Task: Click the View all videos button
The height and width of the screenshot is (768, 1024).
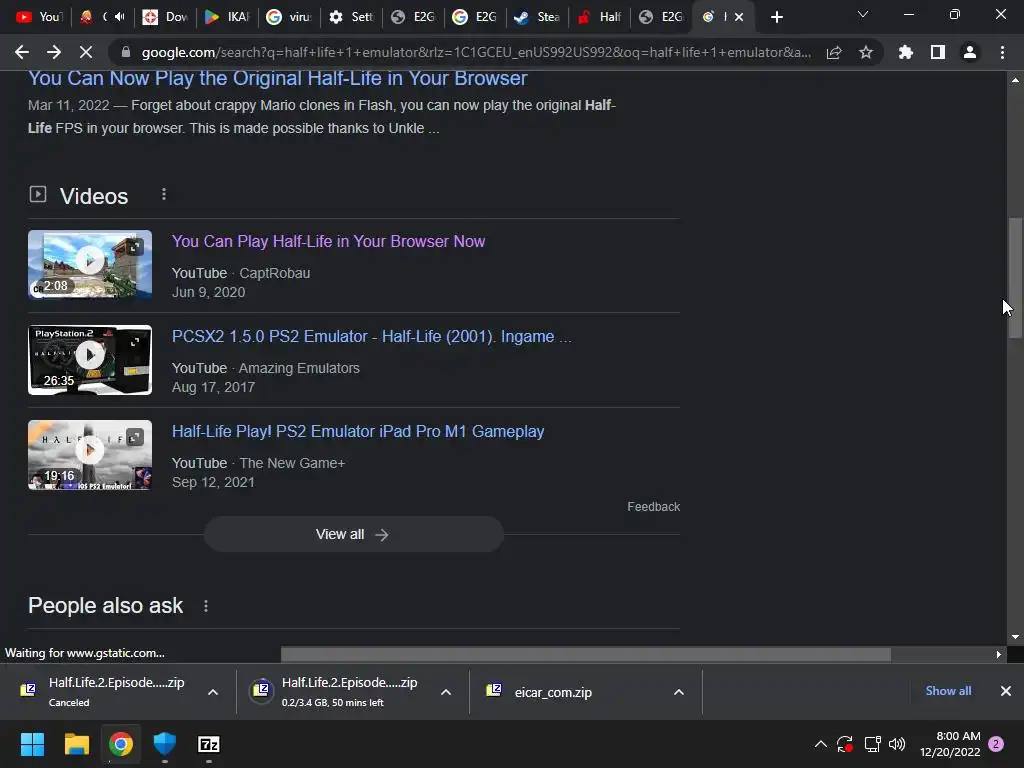Action: [x=353, y=534]
